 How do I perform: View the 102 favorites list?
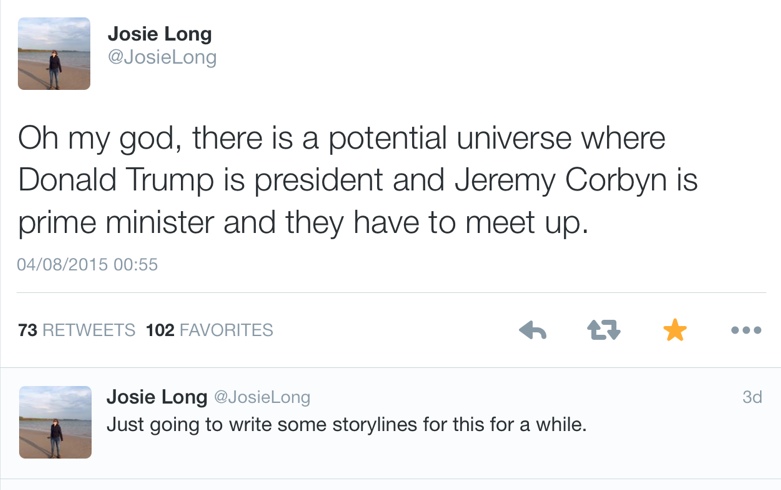(209, 330)
